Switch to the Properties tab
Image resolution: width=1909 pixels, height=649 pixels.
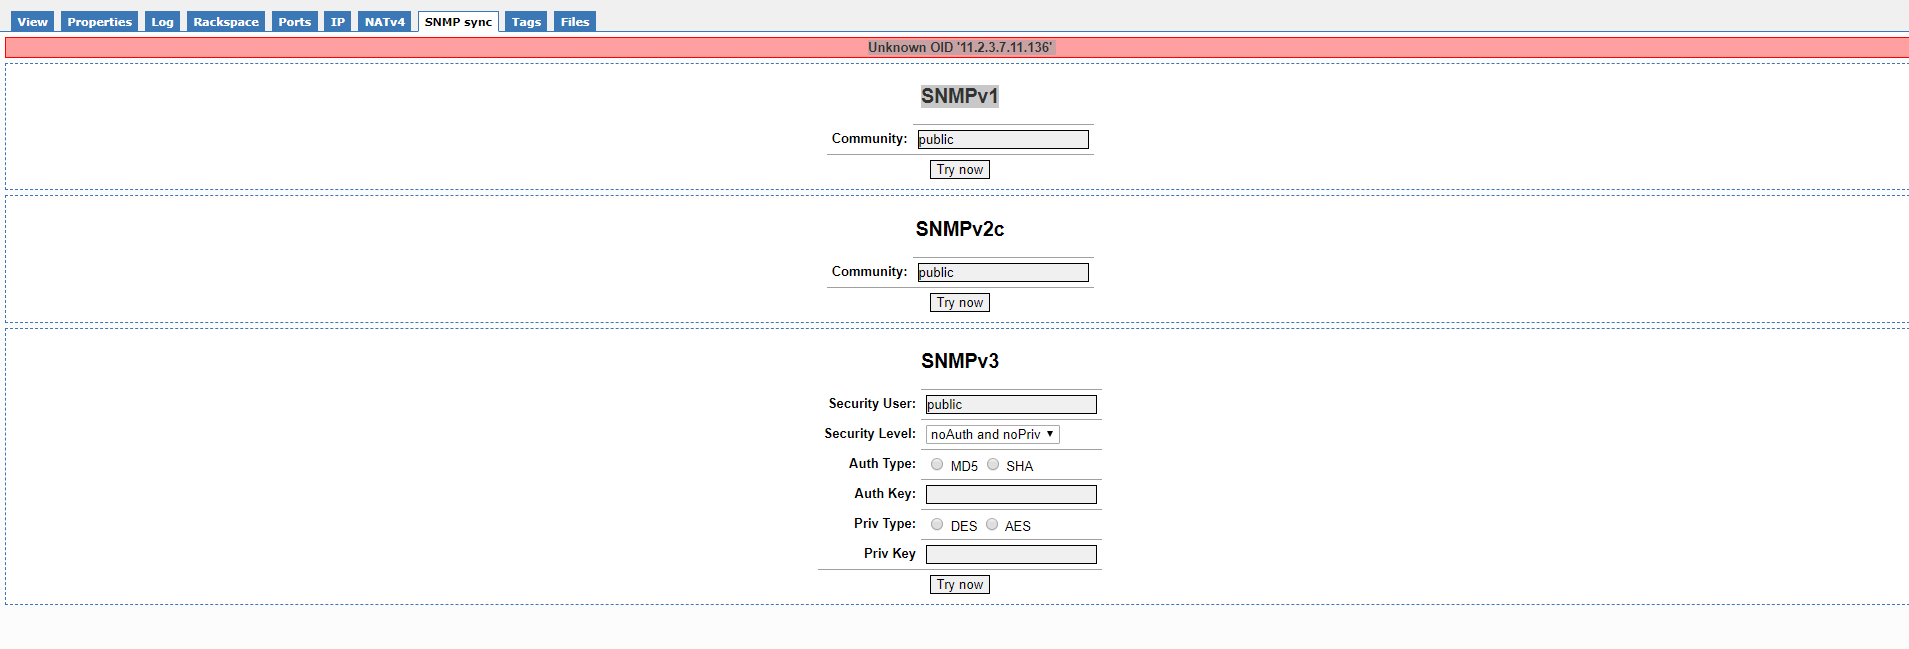[x=99, y=22]
